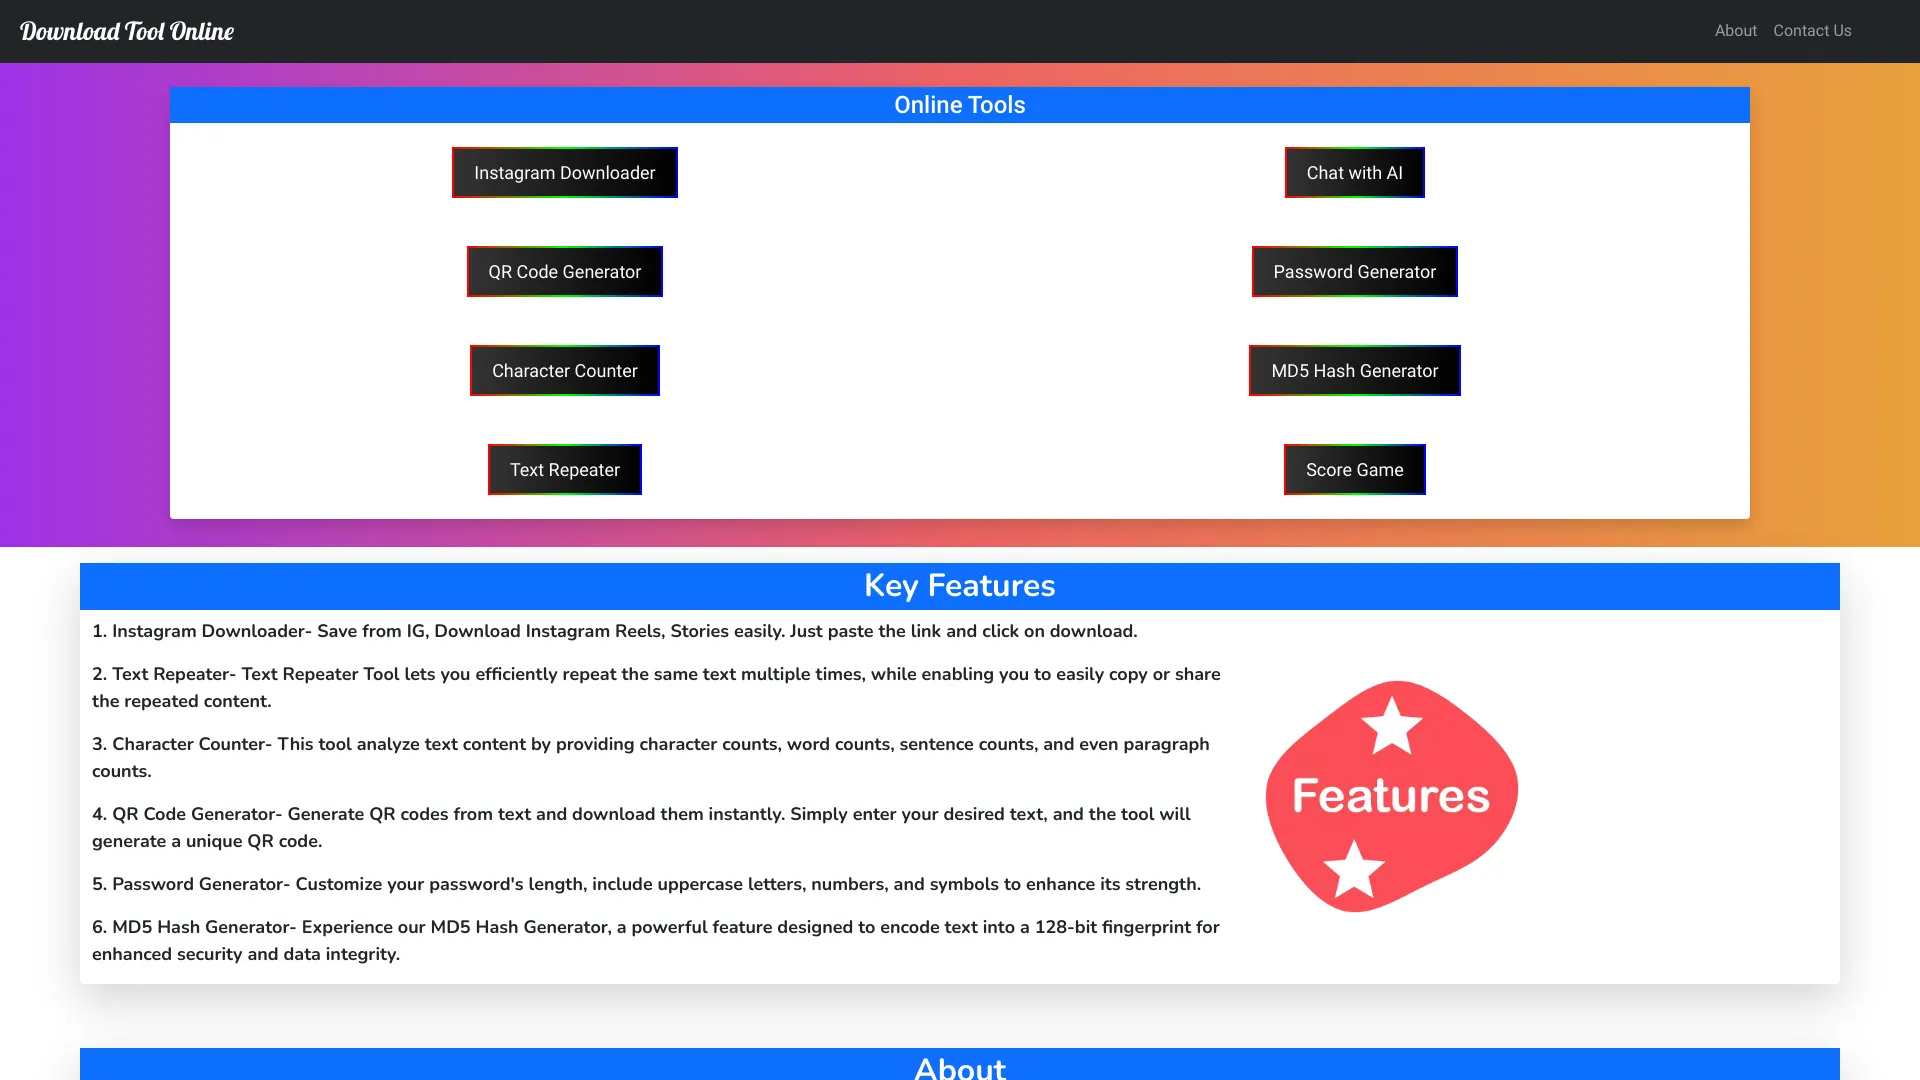The height and width of the screenshot is (1080, 1920).
Task: Select the Password Generator feature text
Action: 645,884
